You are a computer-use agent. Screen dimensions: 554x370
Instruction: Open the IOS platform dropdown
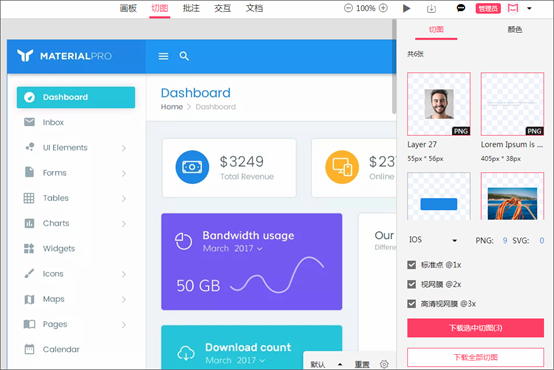[x=433, y=240]
